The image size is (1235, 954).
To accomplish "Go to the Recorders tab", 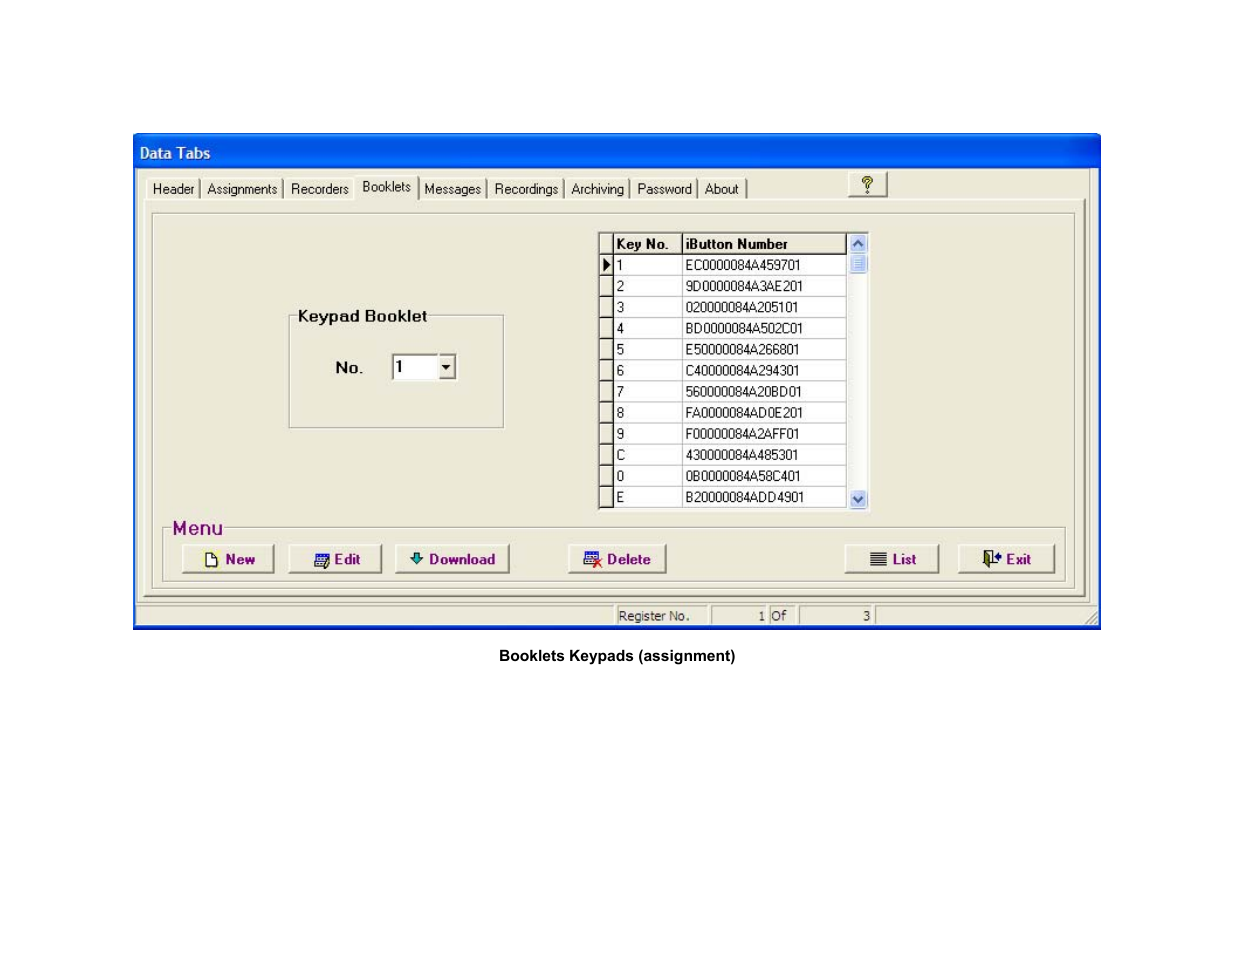I will coord(320,189).
